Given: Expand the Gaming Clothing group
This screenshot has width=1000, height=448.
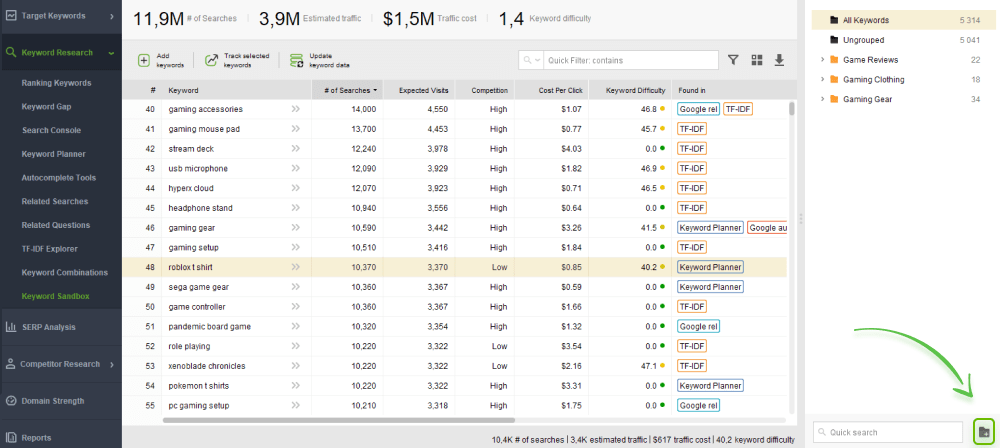Looking at the screenshot, I should tap(822, 80).
